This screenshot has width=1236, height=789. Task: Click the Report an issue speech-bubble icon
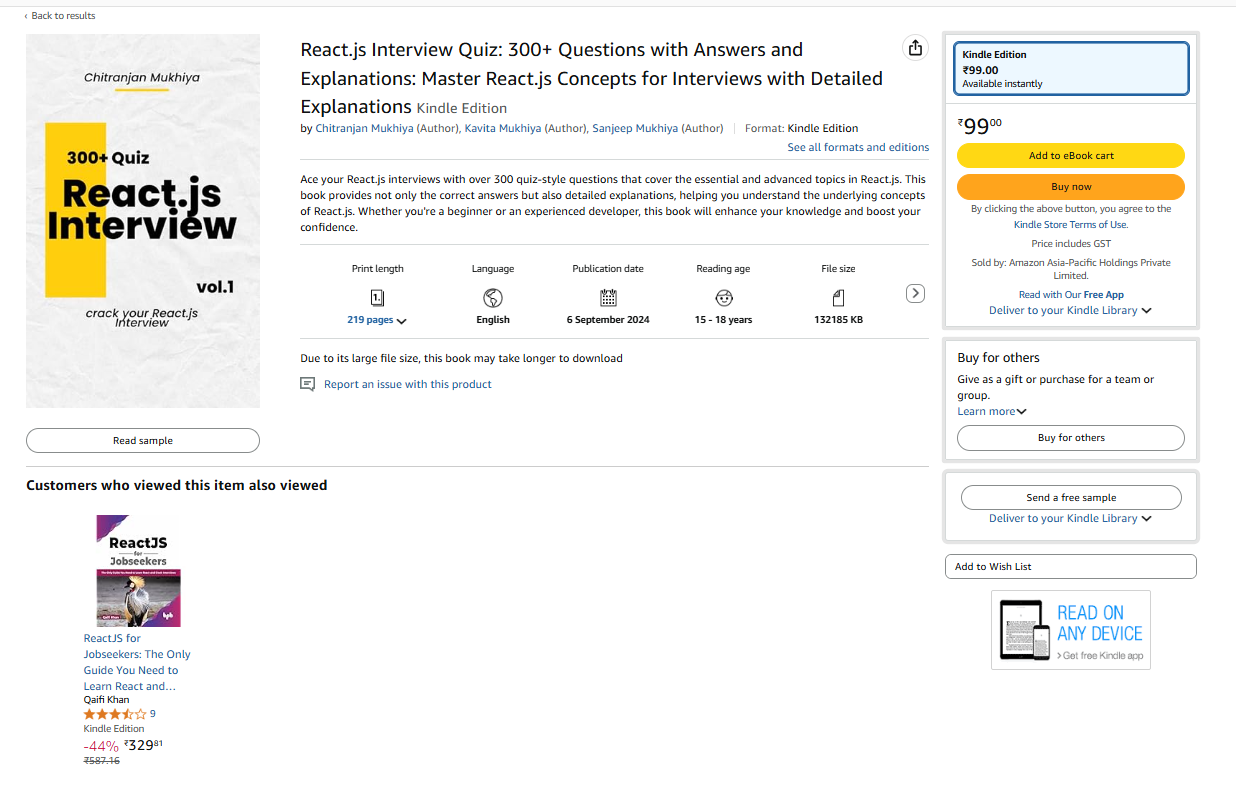308,384
